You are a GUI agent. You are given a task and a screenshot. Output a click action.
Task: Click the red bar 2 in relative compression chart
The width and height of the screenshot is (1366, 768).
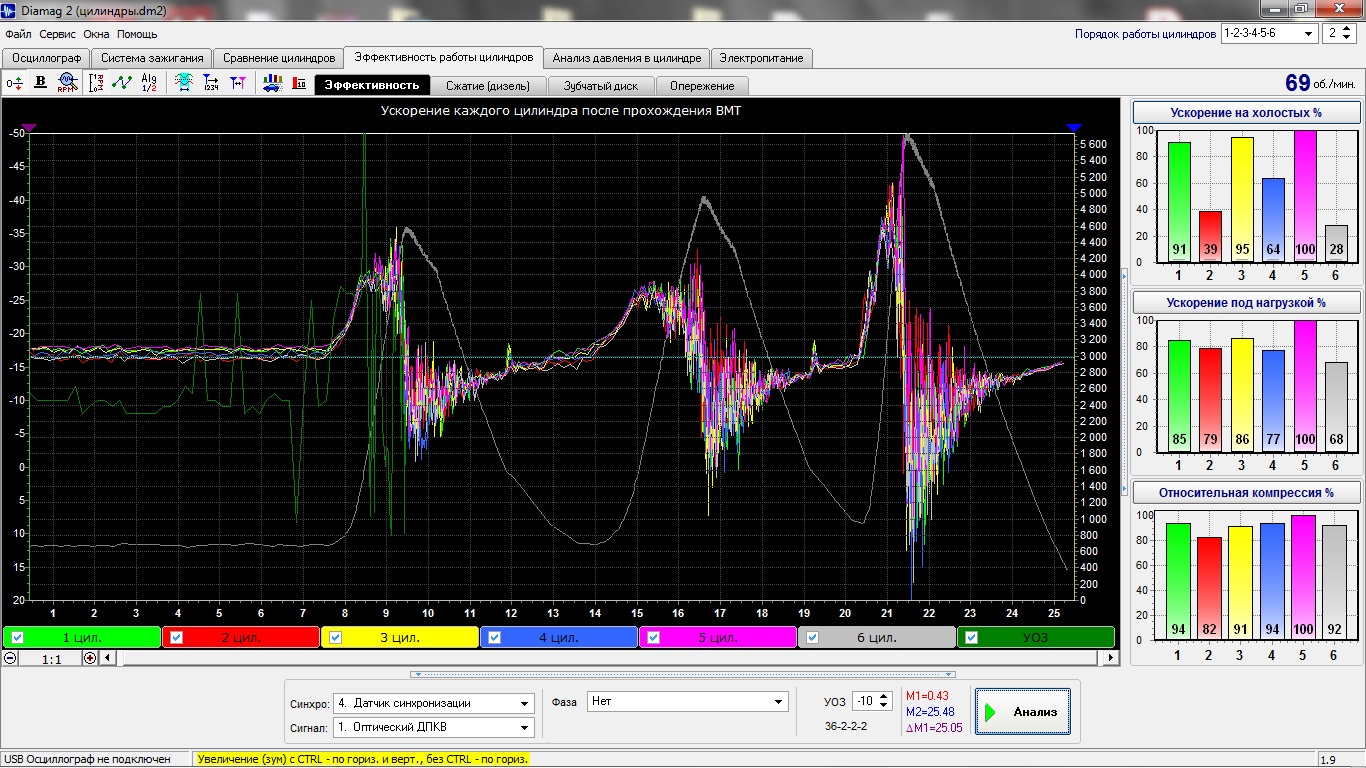point(1209,588)
